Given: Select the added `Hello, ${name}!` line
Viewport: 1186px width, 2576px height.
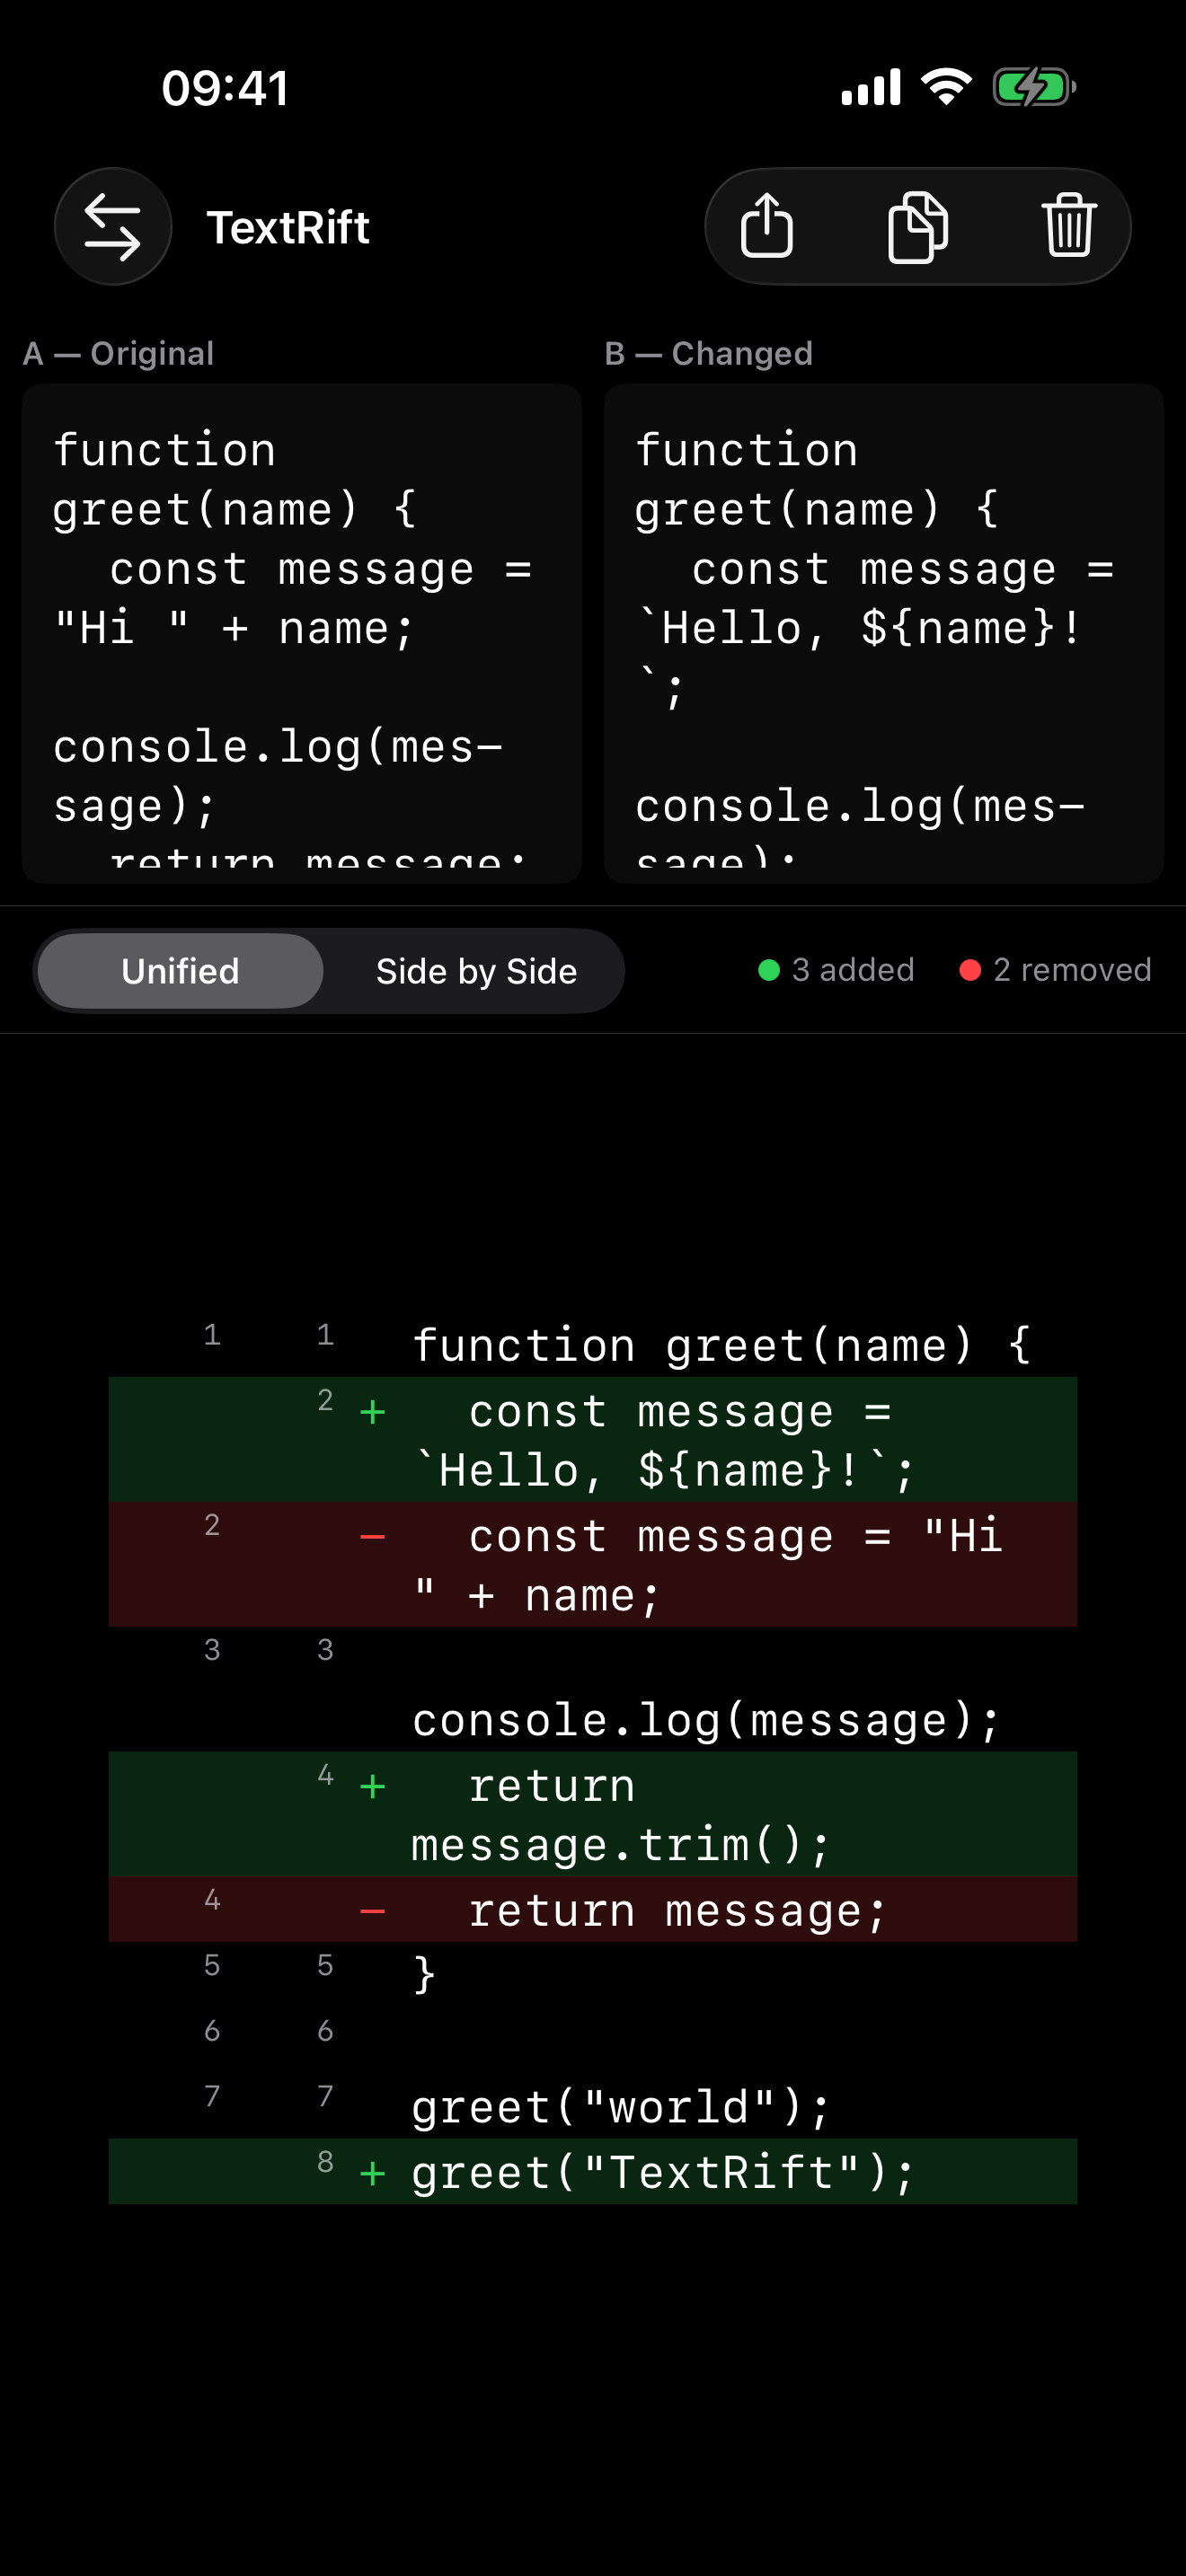Looking at the screenshot, I should [x=593, y=1439].
